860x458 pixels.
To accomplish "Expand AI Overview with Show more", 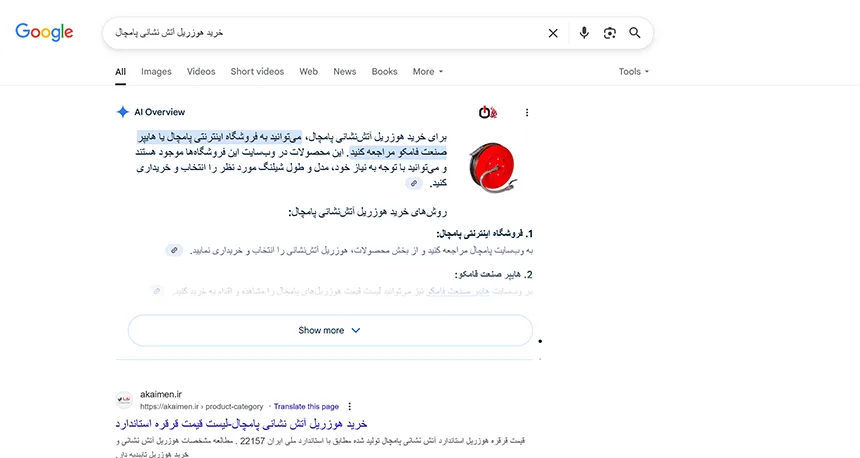I will (329, 330).
